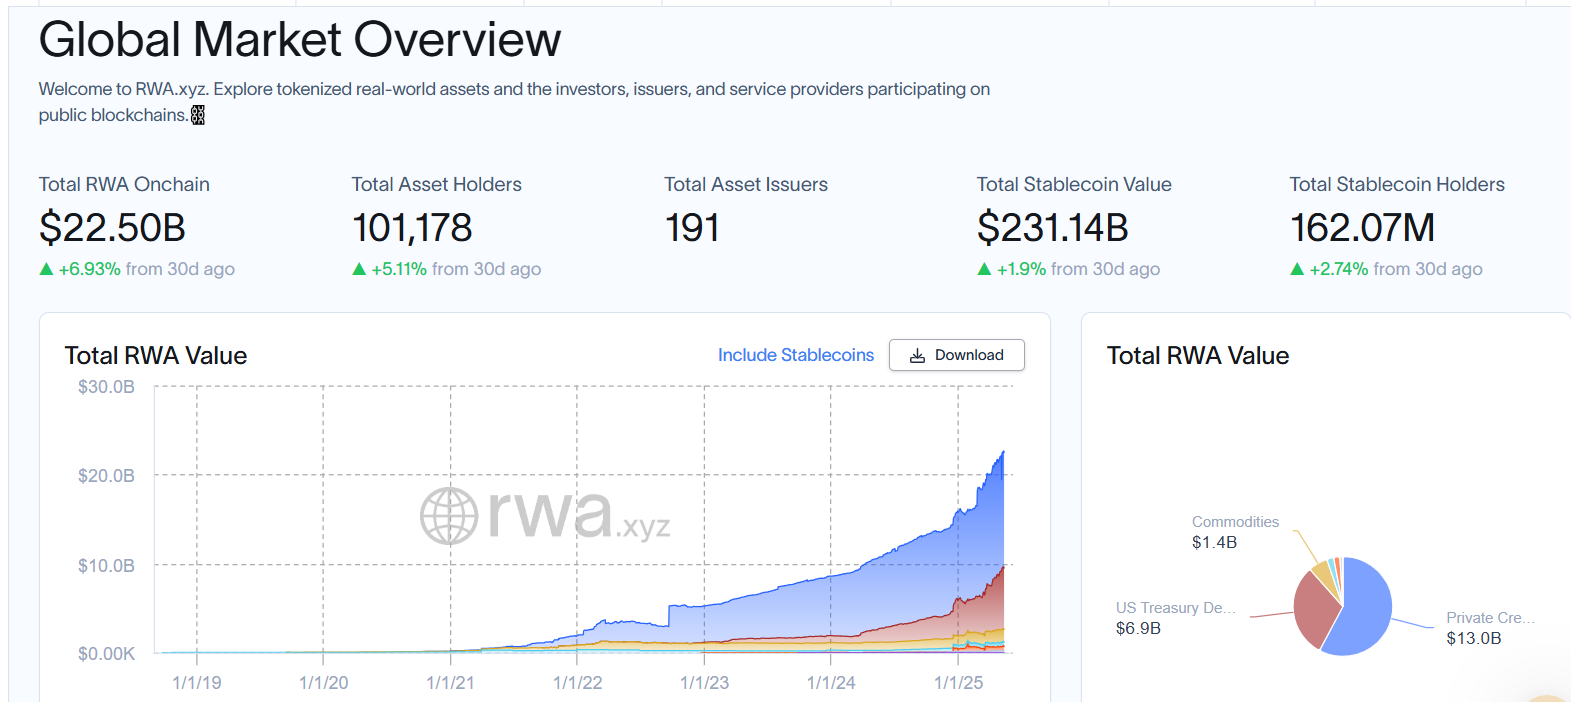Image resolution: width=1571 pixels, height=702 pixels.
Task: Click the Download button
Action: [956, 355]
